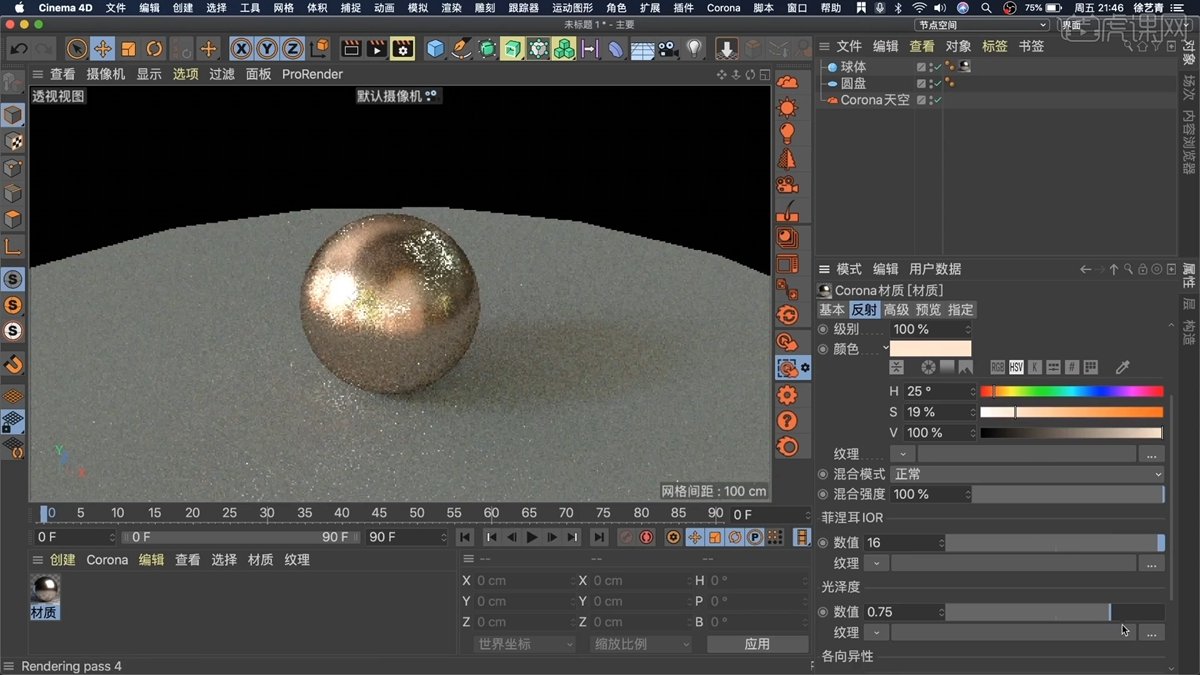Screen dimensions: 1200x675
Task: Switch to the 高级 material tab
Action: (896, 310)
